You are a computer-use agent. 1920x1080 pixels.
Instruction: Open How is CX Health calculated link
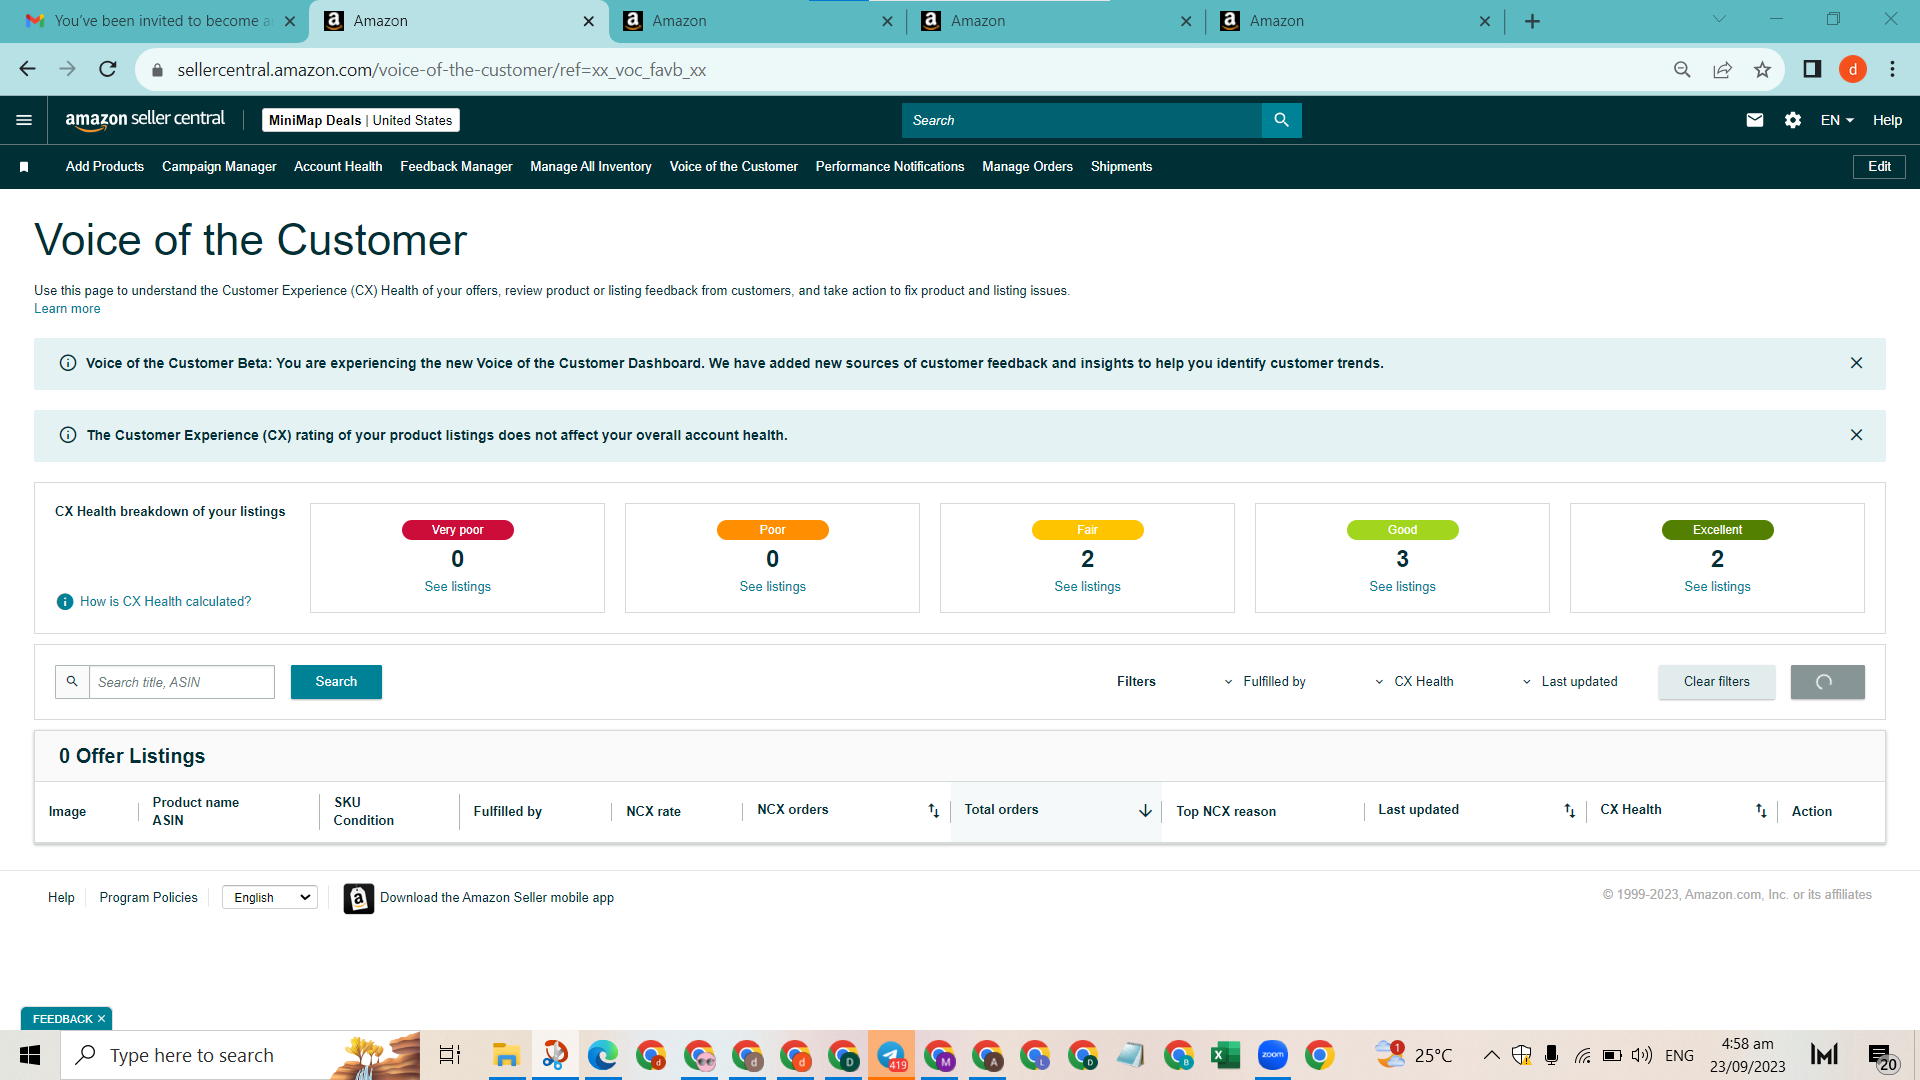coord(165,602)
